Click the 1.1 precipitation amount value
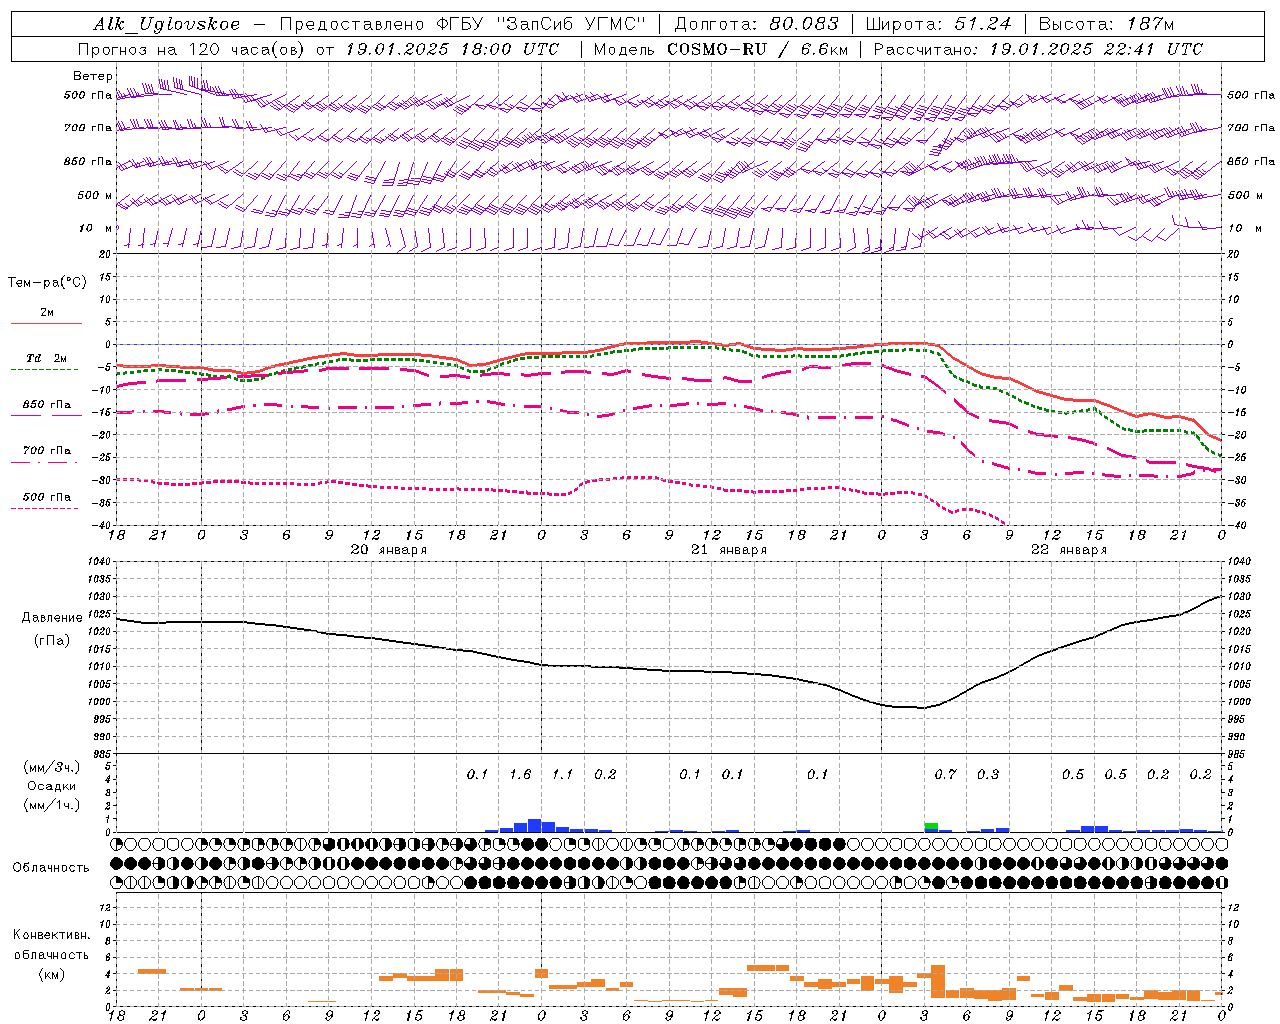 pos(562,775)
